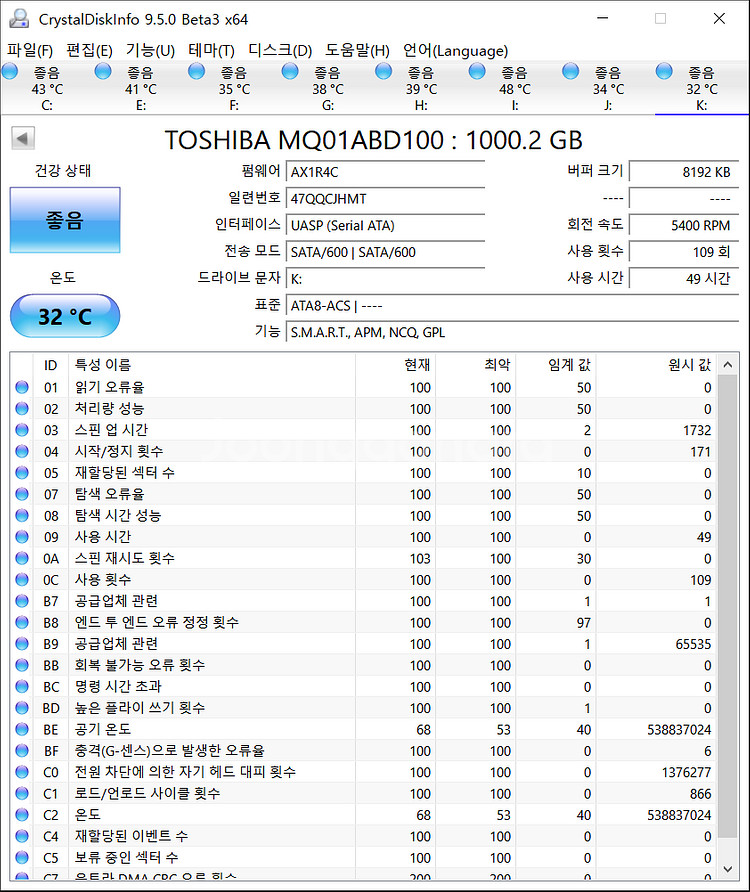Click the 좋음 health status button
The image size is (750, 892).
click(x=65, y=220)
